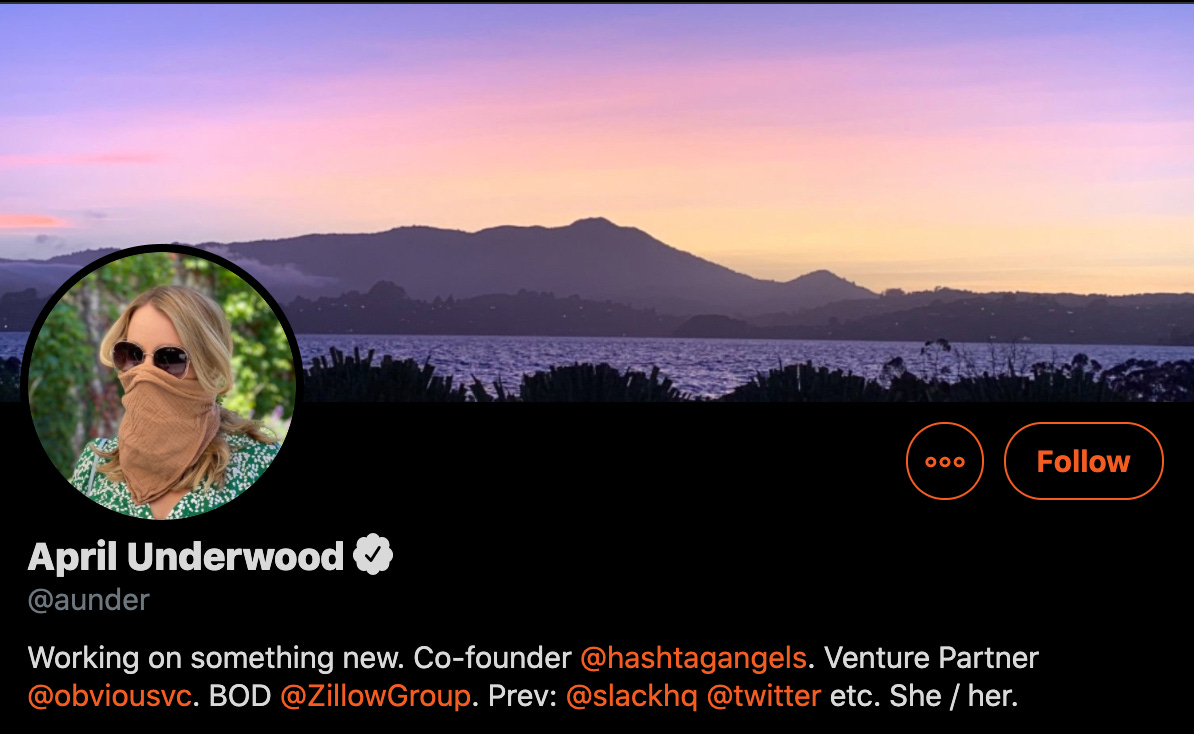The image size is (1194, 734).
Task: Click the "Prev:" label in bio
Action: coord(522,696)
